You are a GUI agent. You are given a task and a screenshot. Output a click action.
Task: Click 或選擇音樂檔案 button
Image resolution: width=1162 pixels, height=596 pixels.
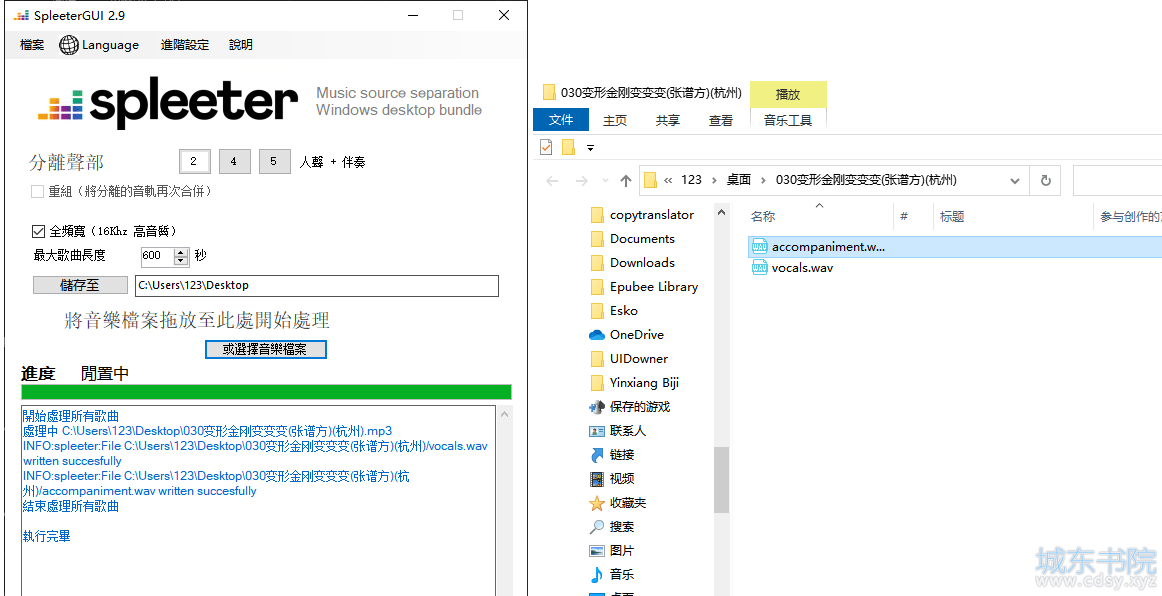[x=265, y=349]
